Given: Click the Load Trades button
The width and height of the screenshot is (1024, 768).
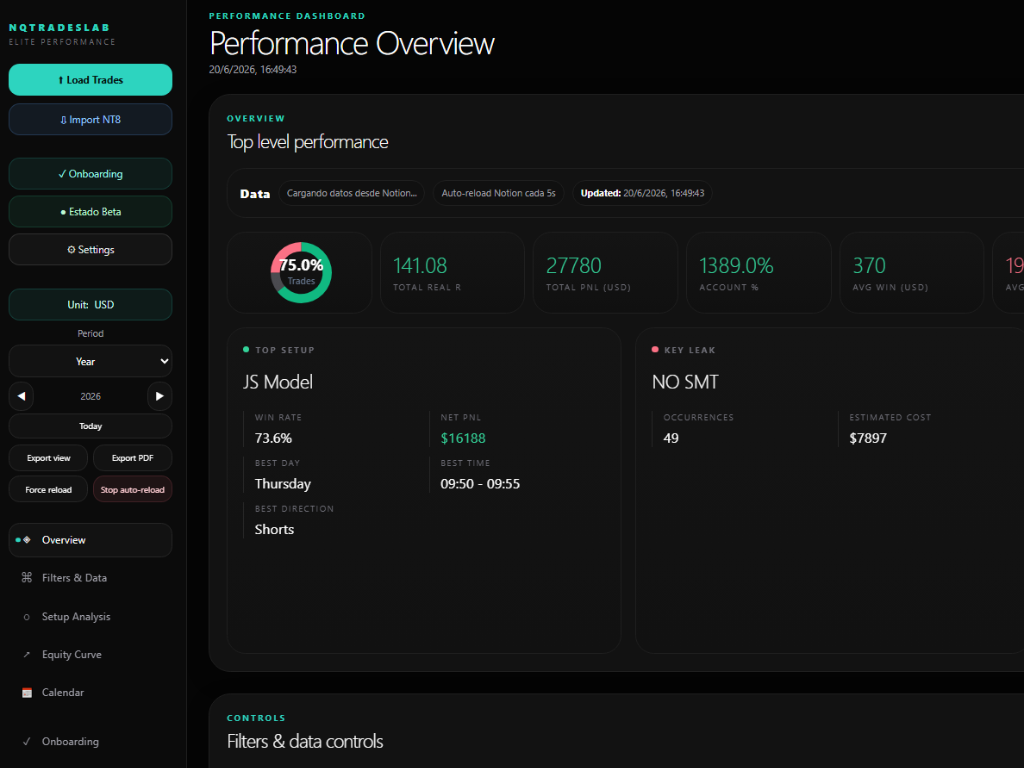Looking at the screenshot, I should tap(90, 80).
